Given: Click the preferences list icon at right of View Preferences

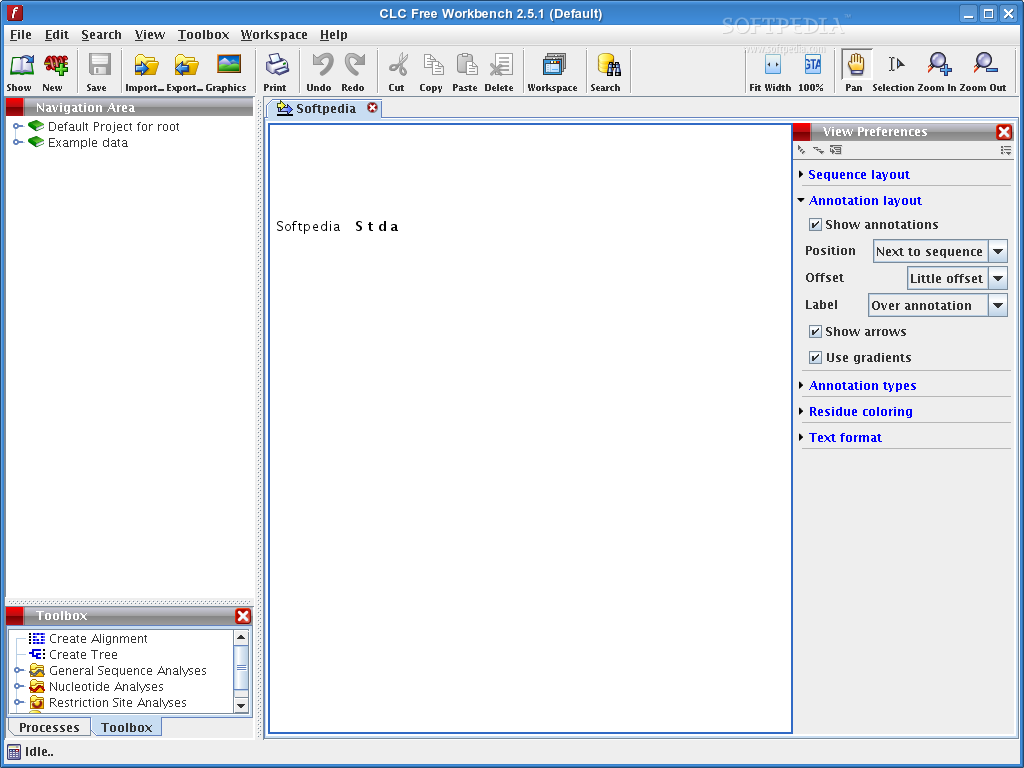Looking at the screenshot, I should click(1006, 150).
